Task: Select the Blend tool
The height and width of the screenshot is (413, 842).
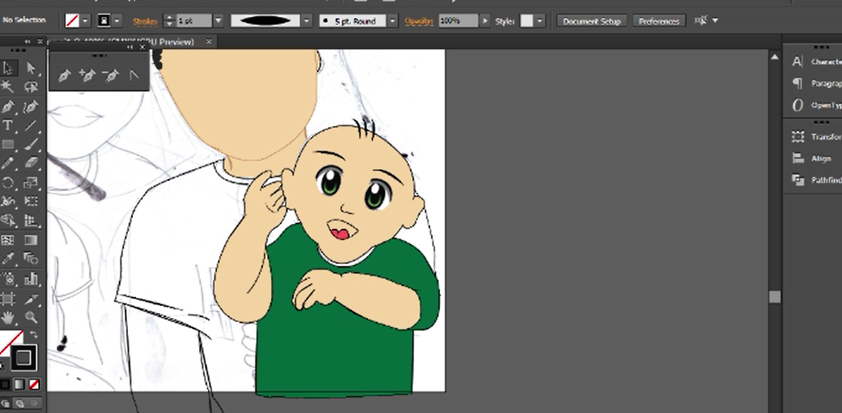Action: click(31, 259)
